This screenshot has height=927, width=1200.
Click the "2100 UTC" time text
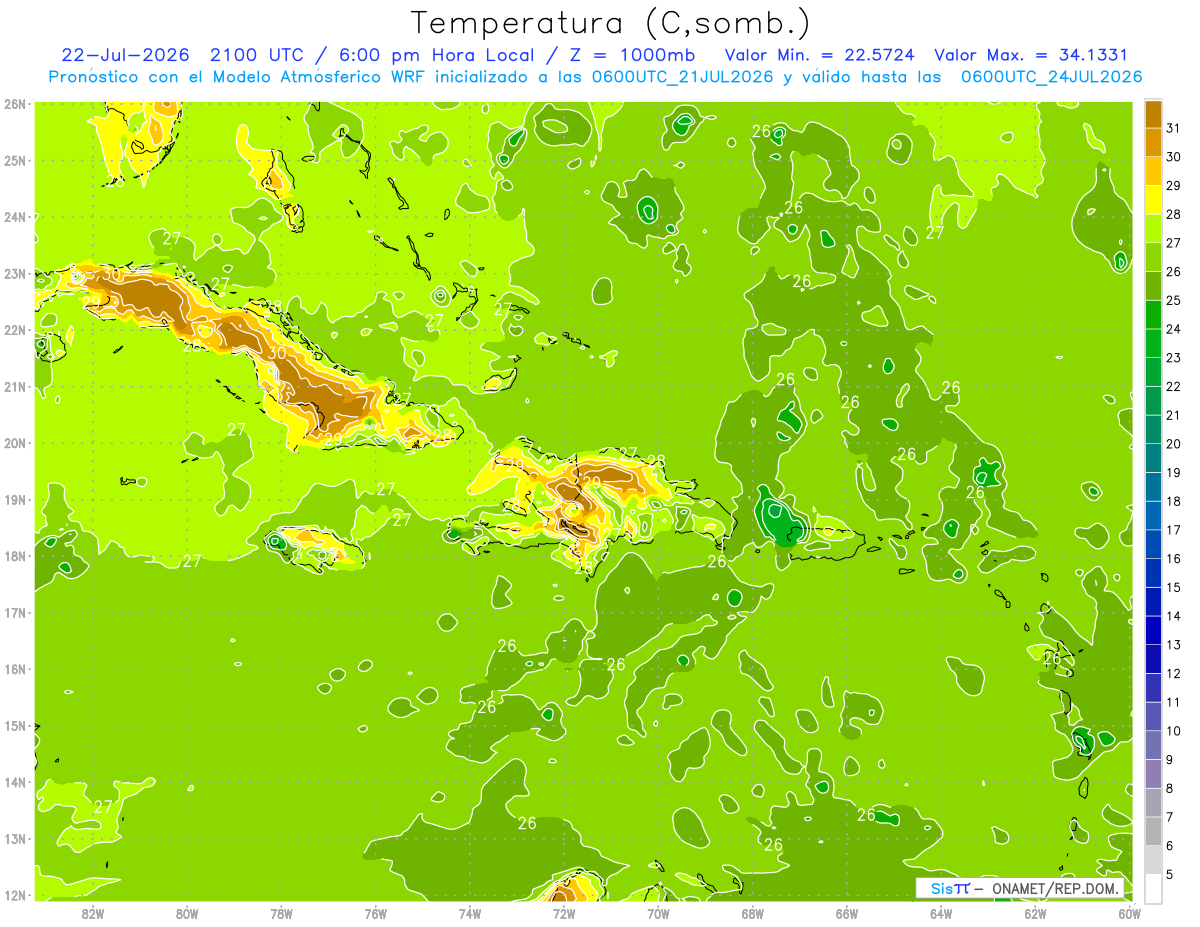[257, 54]
